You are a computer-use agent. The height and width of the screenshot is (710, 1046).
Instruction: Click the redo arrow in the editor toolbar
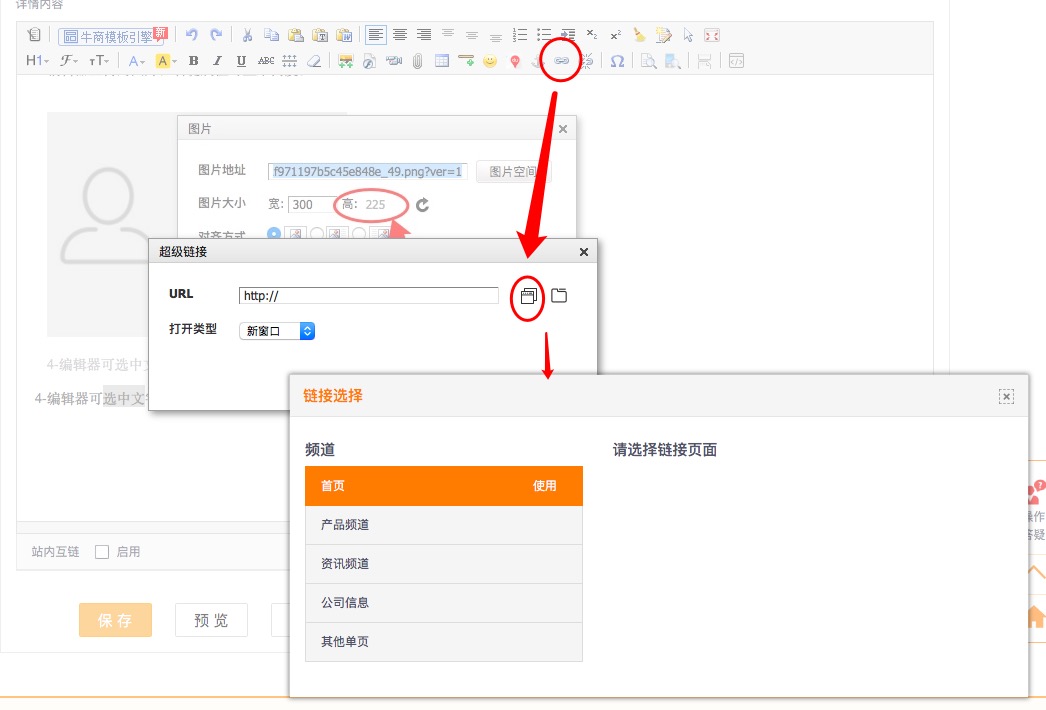216,35
